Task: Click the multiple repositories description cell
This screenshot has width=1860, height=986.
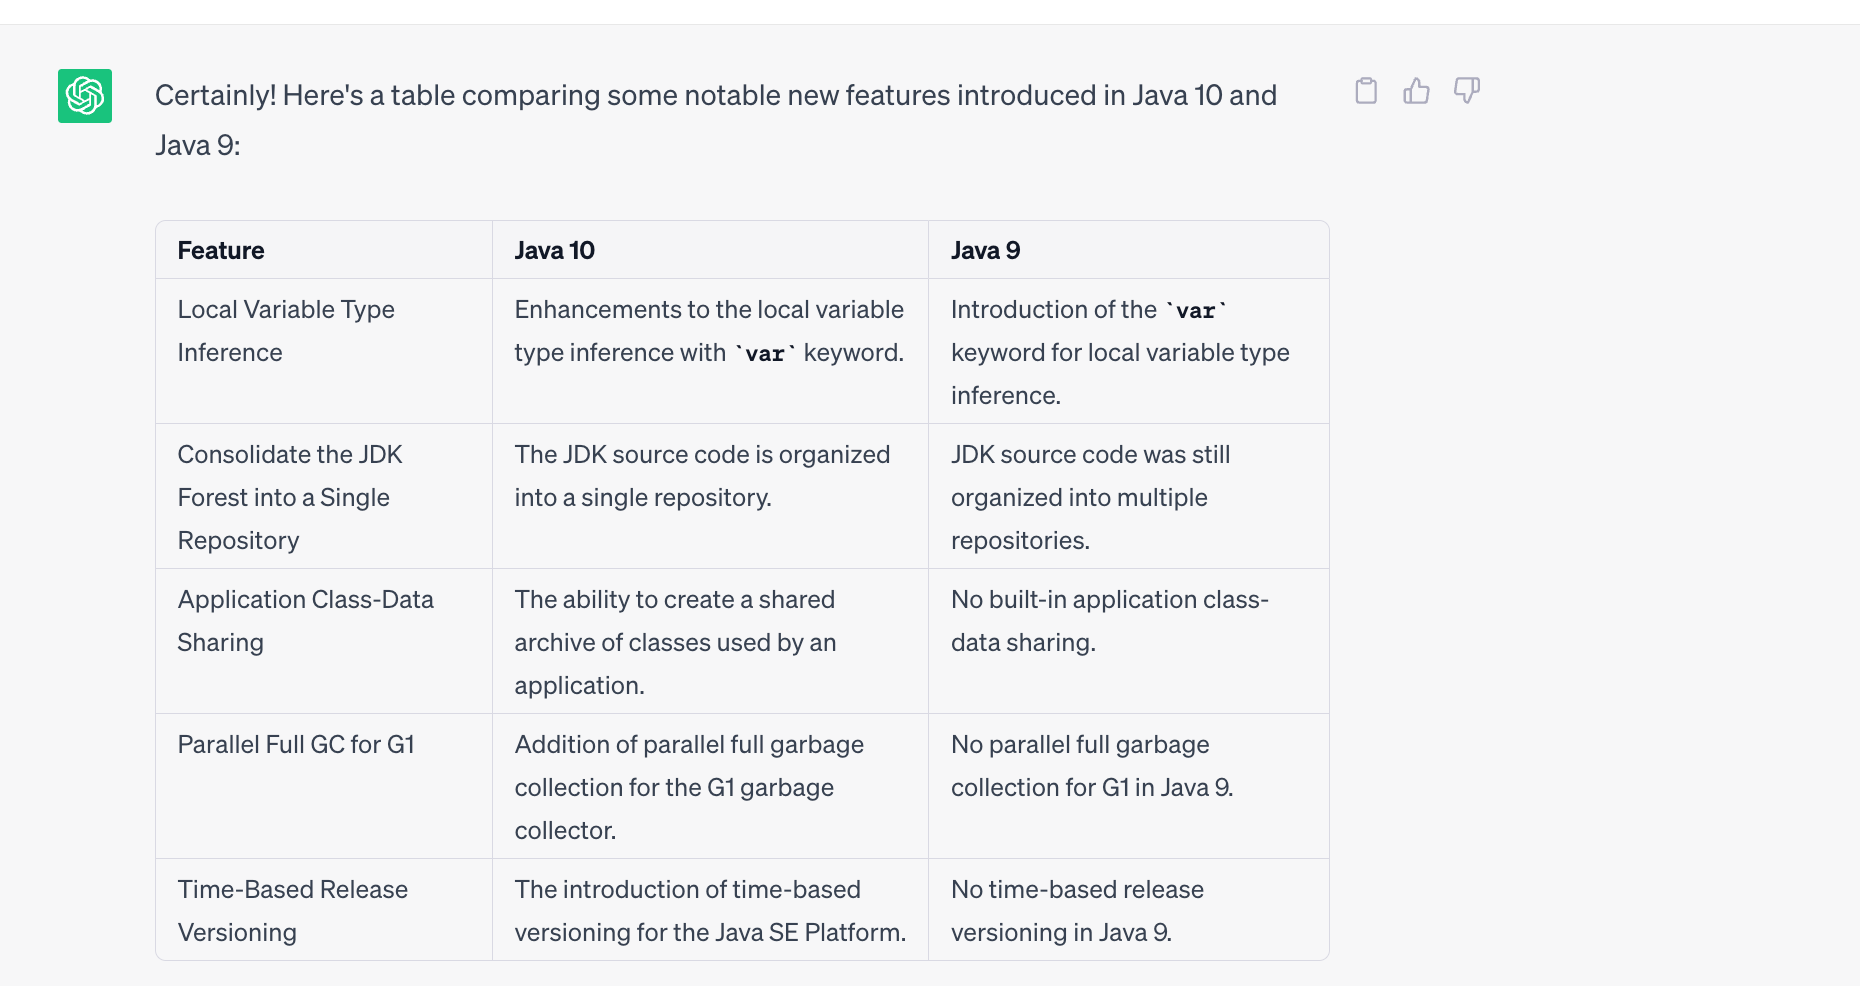Action: coord(1129,496)
